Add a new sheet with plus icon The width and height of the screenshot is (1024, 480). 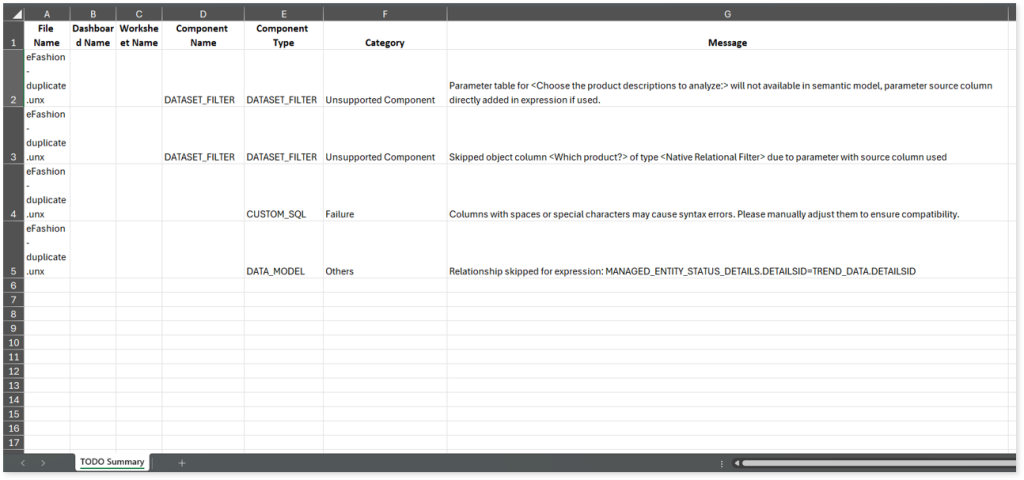[x=182, y=463]
